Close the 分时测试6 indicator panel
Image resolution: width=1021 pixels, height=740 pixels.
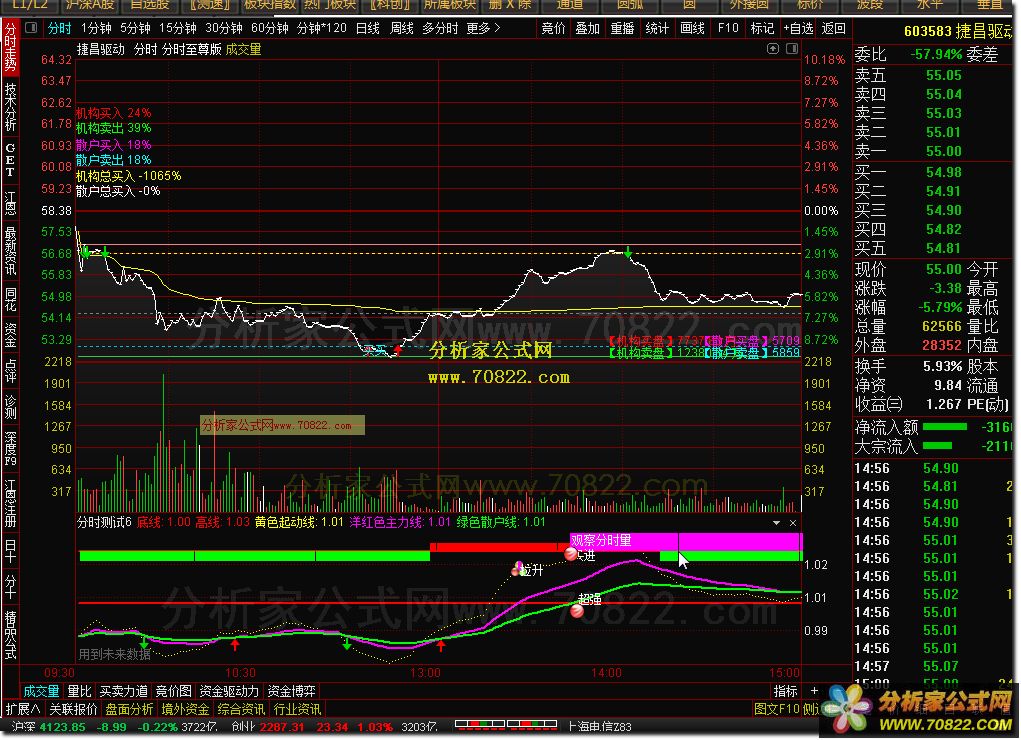point(793,523)
